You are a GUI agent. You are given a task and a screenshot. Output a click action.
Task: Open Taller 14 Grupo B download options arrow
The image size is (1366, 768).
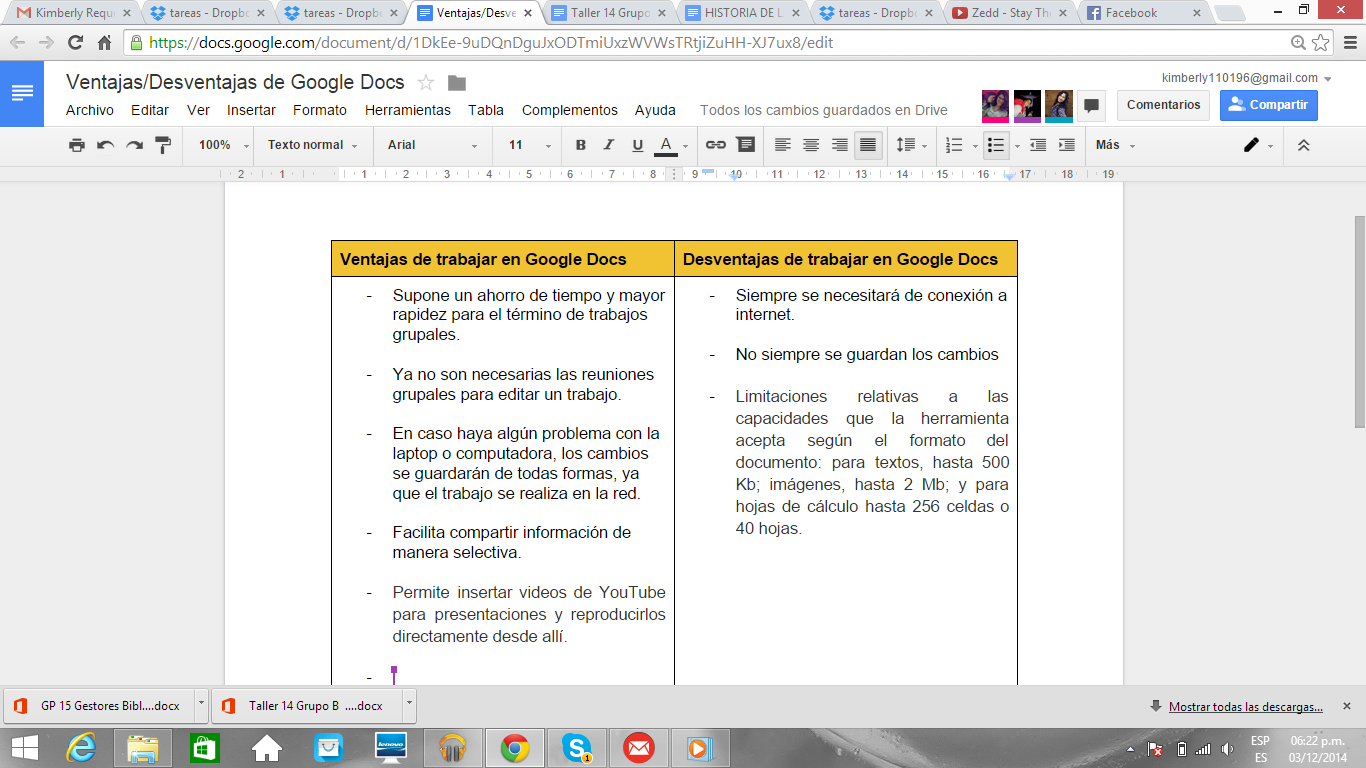click(x=409, y=705)
